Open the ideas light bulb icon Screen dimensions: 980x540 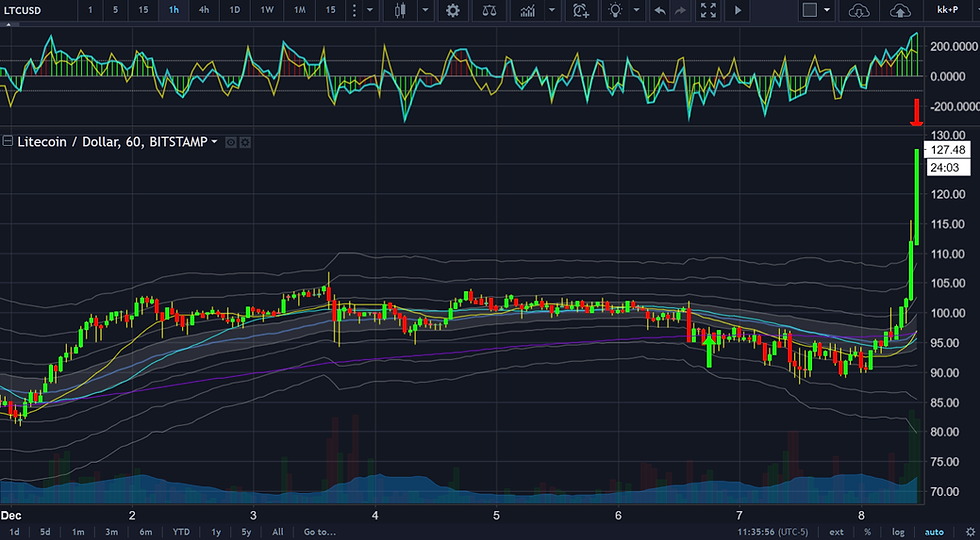point(616,10)
